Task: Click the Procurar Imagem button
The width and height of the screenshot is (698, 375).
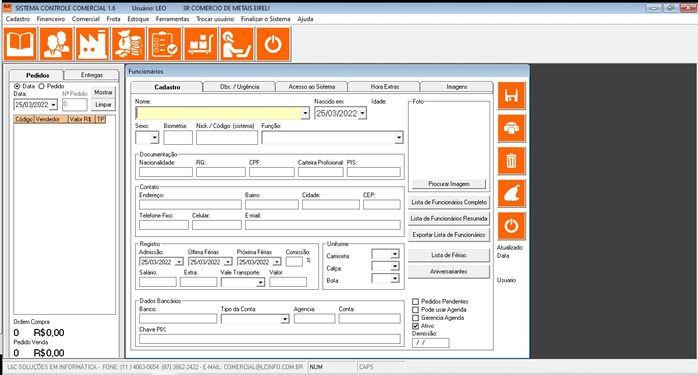Action: click(x=449, y=184)
